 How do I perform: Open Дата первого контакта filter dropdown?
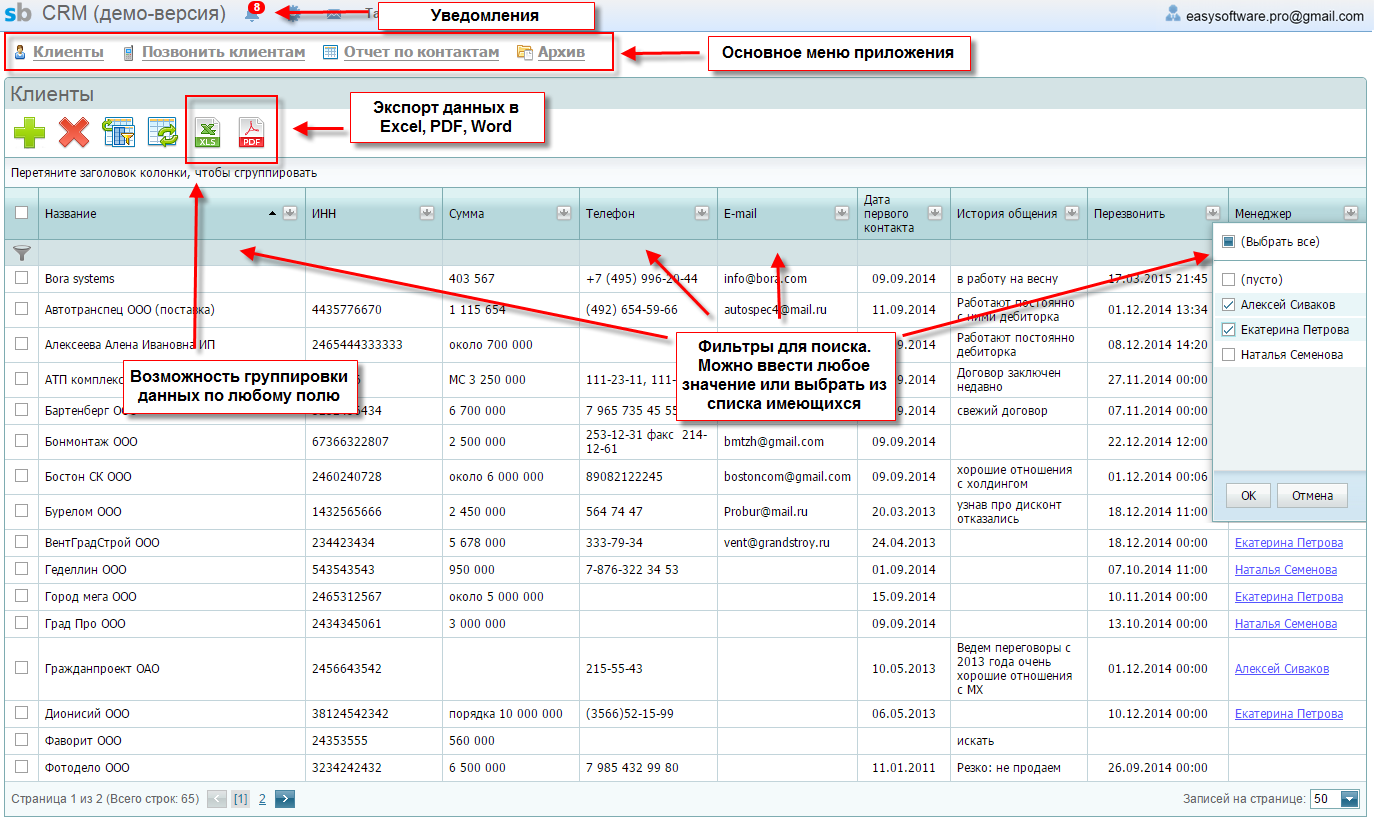pos(935,212)
